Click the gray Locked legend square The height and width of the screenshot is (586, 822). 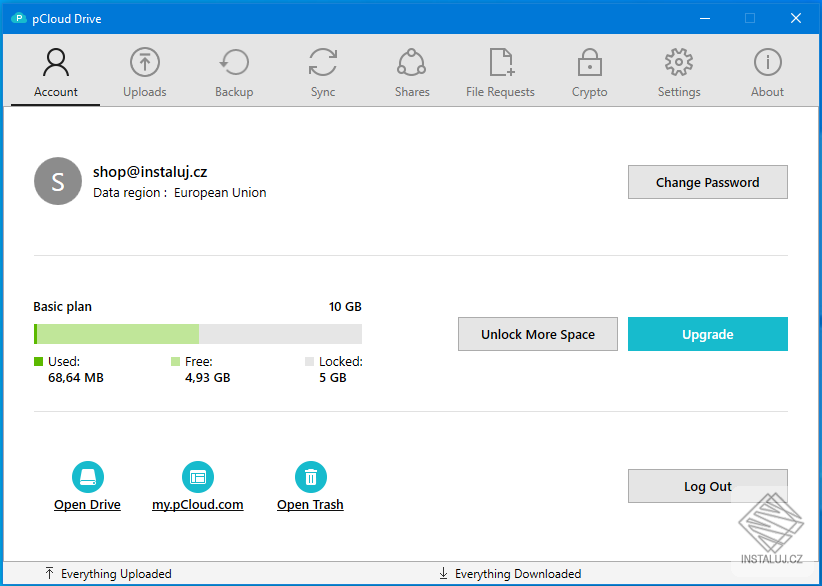[x=309, y=361]
